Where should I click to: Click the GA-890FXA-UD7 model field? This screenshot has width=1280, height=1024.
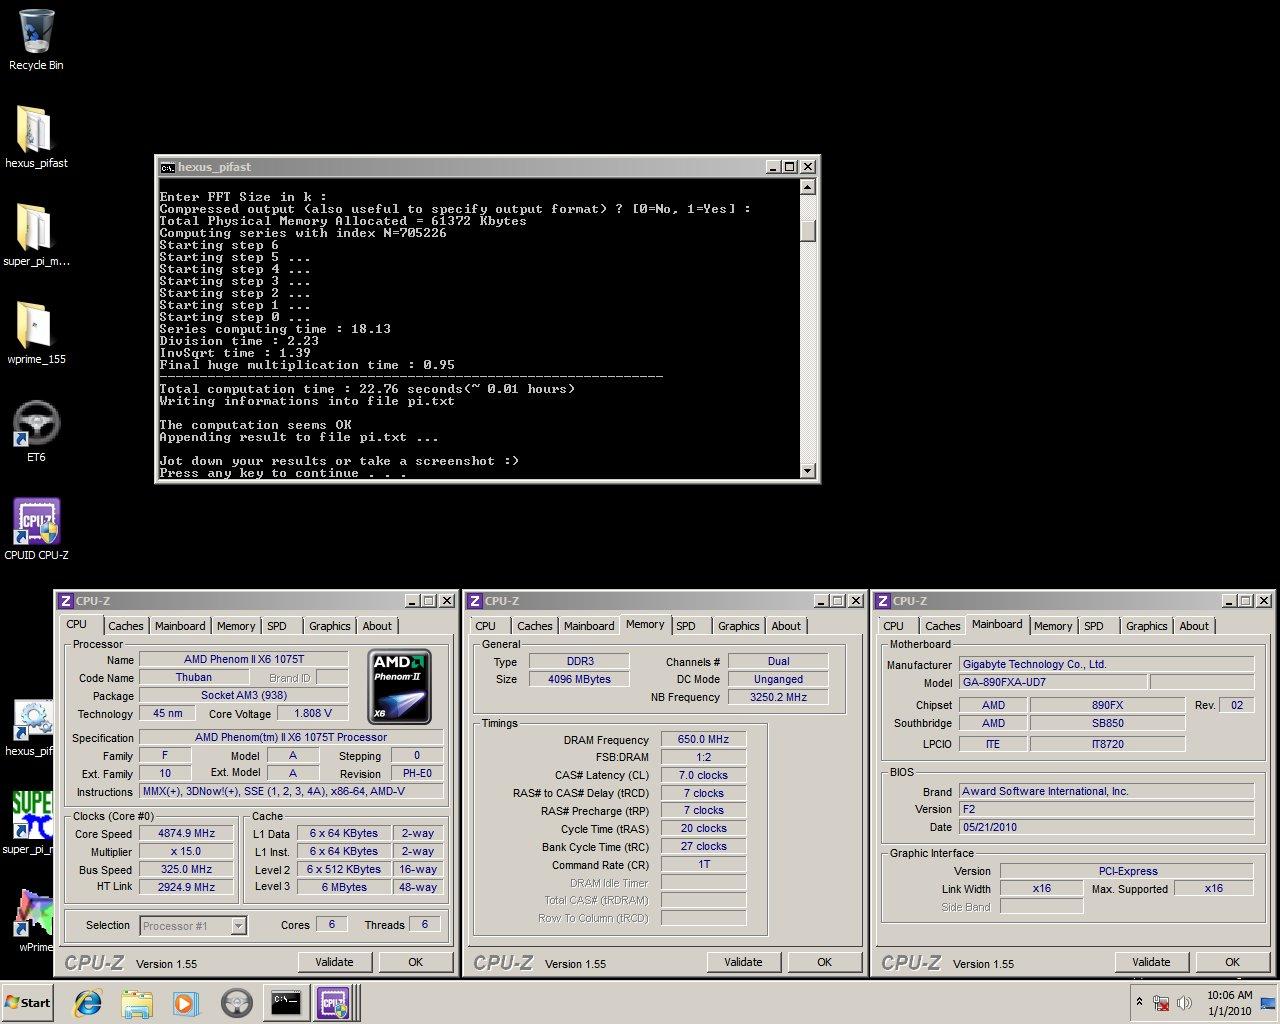tap(1053, 682)
